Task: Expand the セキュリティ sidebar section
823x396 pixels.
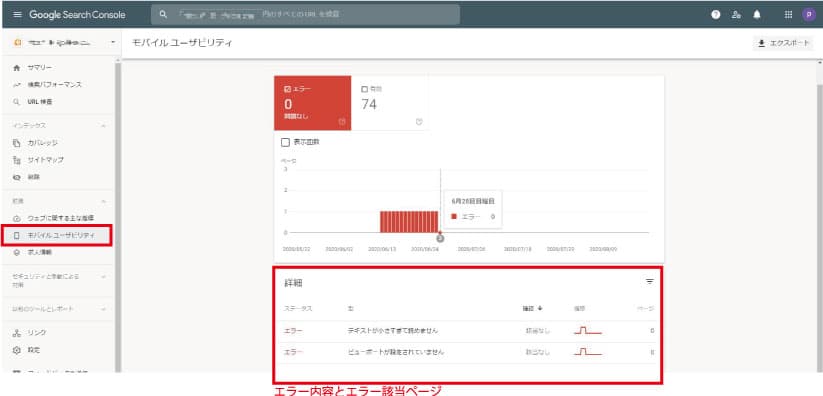Action: point(103,276)
